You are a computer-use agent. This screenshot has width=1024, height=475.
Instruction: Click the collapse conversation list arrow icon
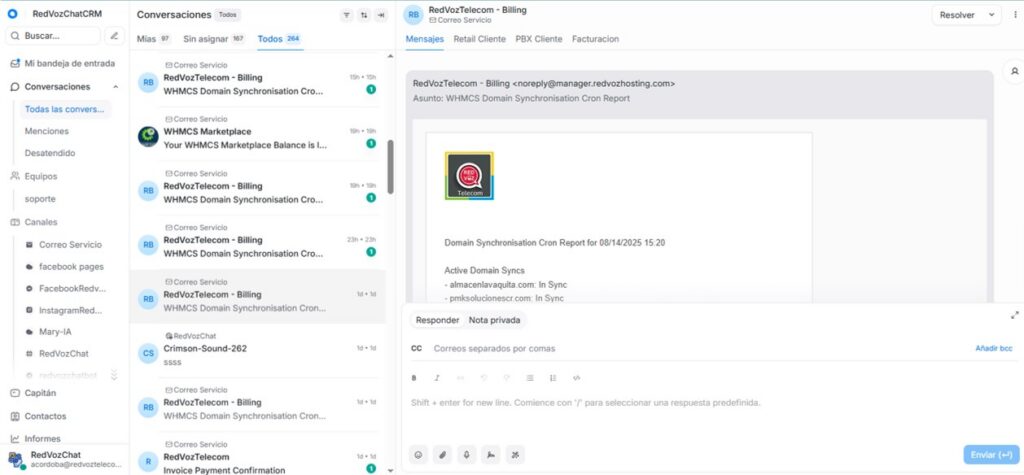381,15
